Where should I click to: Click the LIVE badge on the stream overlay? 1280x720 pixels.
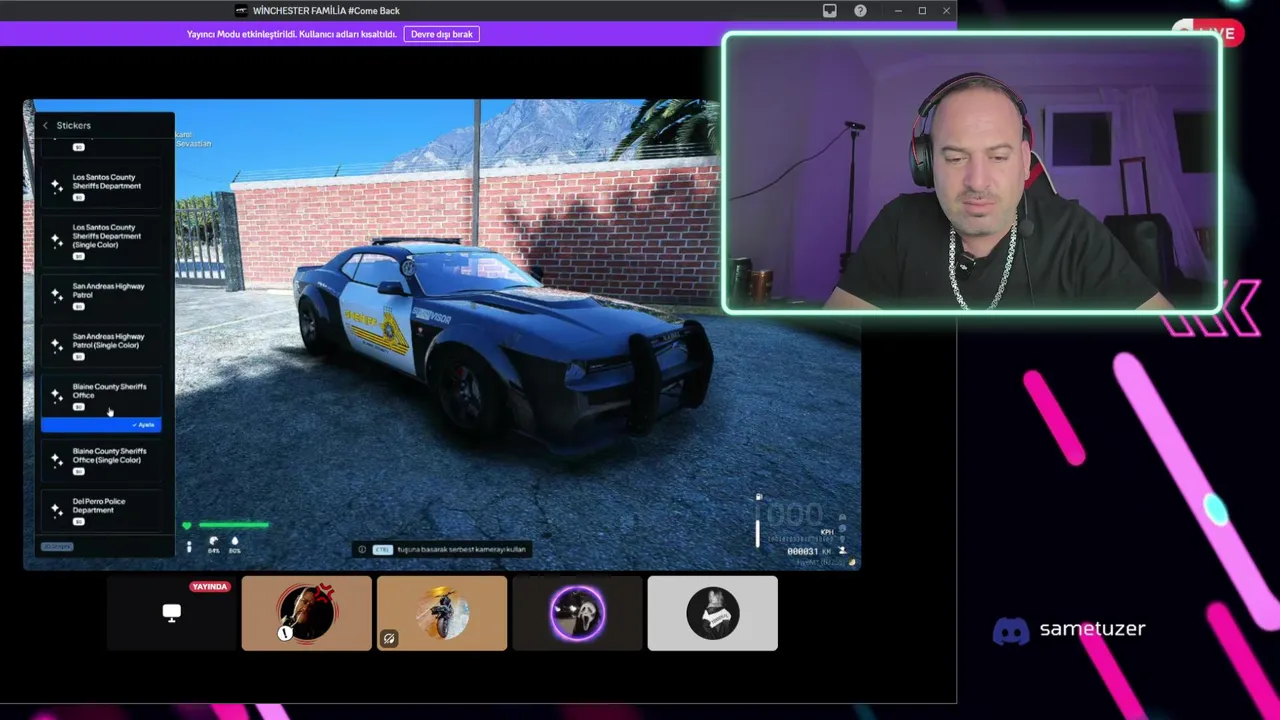(x=1208, y=33)
